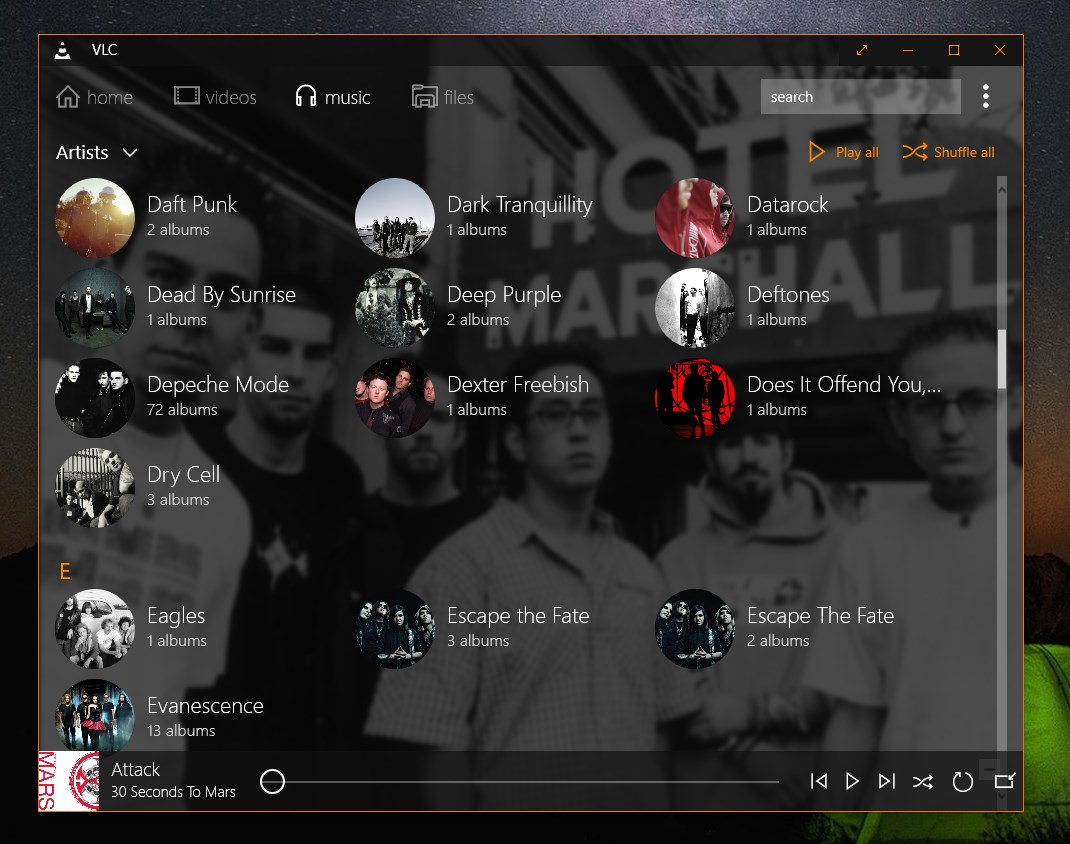Switch to the videos library
Viewport: 1070px width, 844px height.
[215, 96]
